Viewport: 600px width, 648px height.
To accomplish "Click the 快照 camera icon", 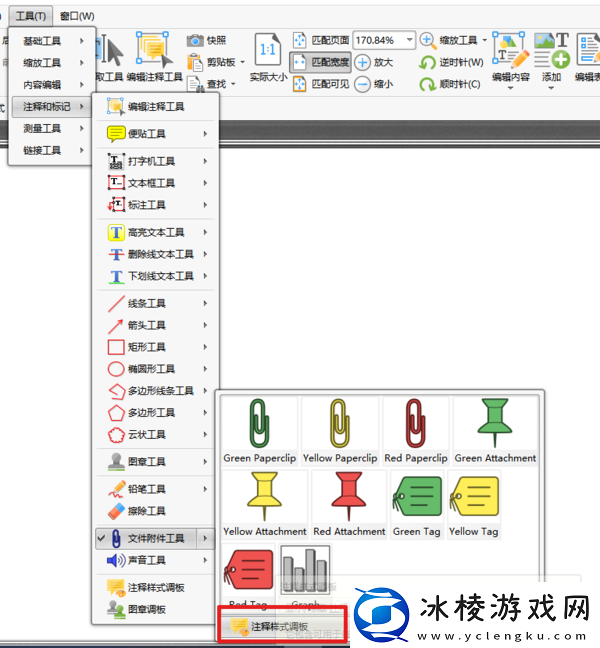I will point(195,40).
